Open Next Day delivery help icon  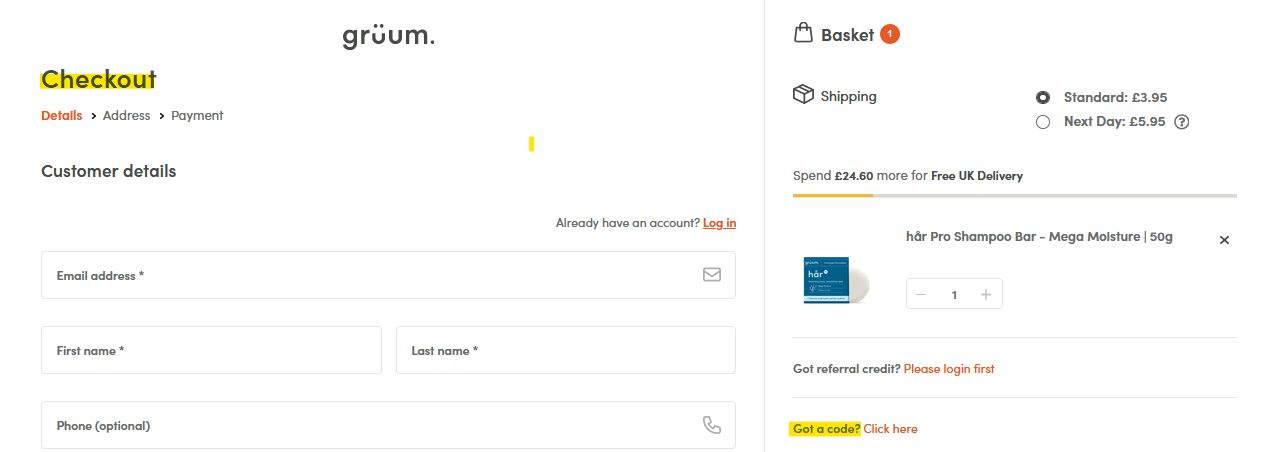[1181, 122]
